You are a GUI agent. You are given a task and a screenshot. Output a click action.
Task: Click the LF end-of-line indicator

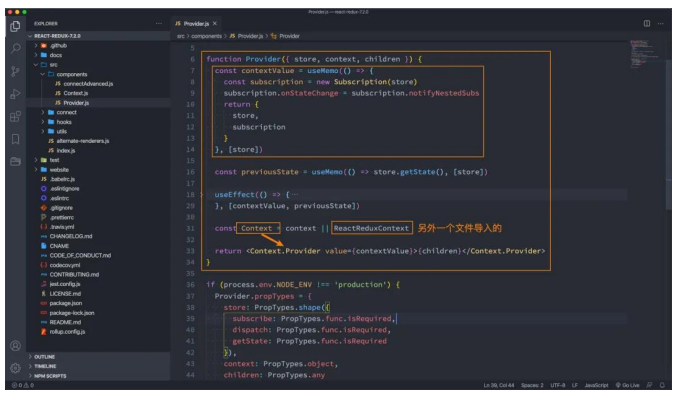coord(574,385)
